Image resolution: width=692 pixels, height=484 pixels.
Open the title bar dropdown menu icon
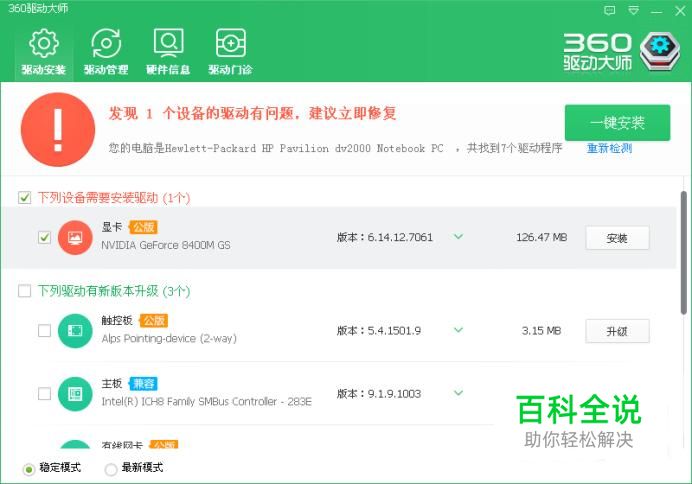633,11
